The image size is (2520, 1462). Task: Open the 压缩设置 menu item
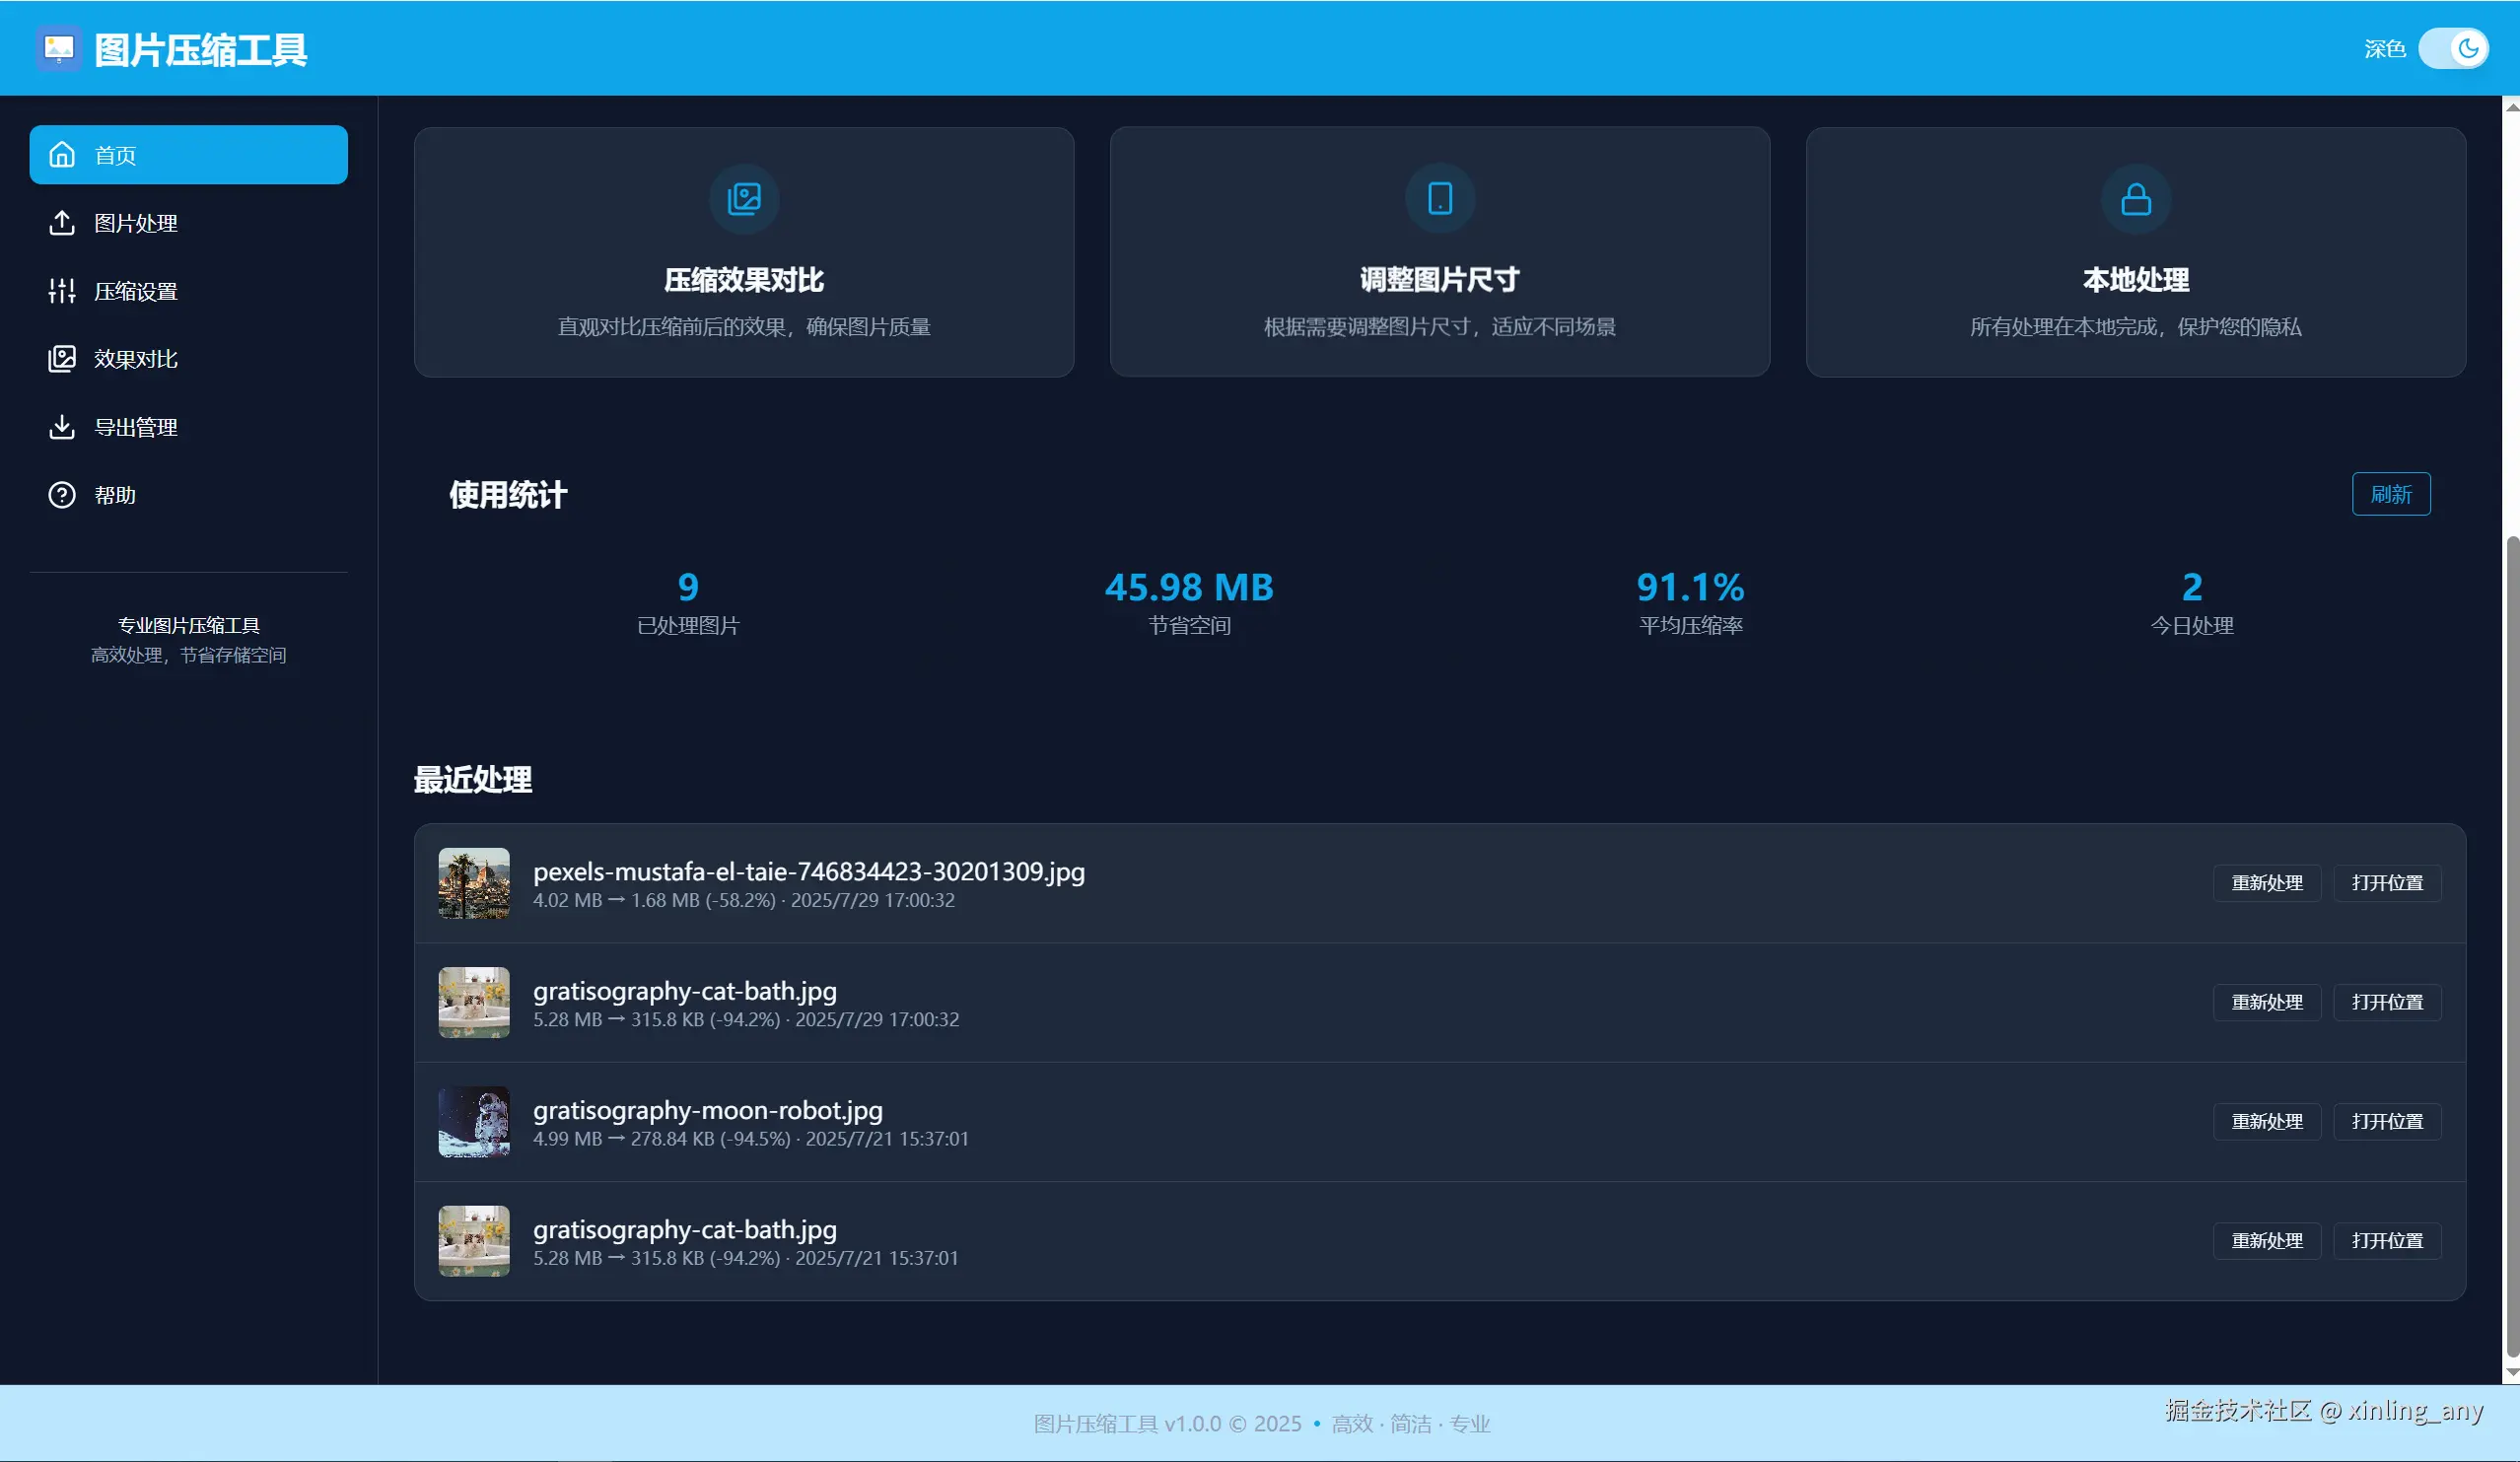[136, 291]
